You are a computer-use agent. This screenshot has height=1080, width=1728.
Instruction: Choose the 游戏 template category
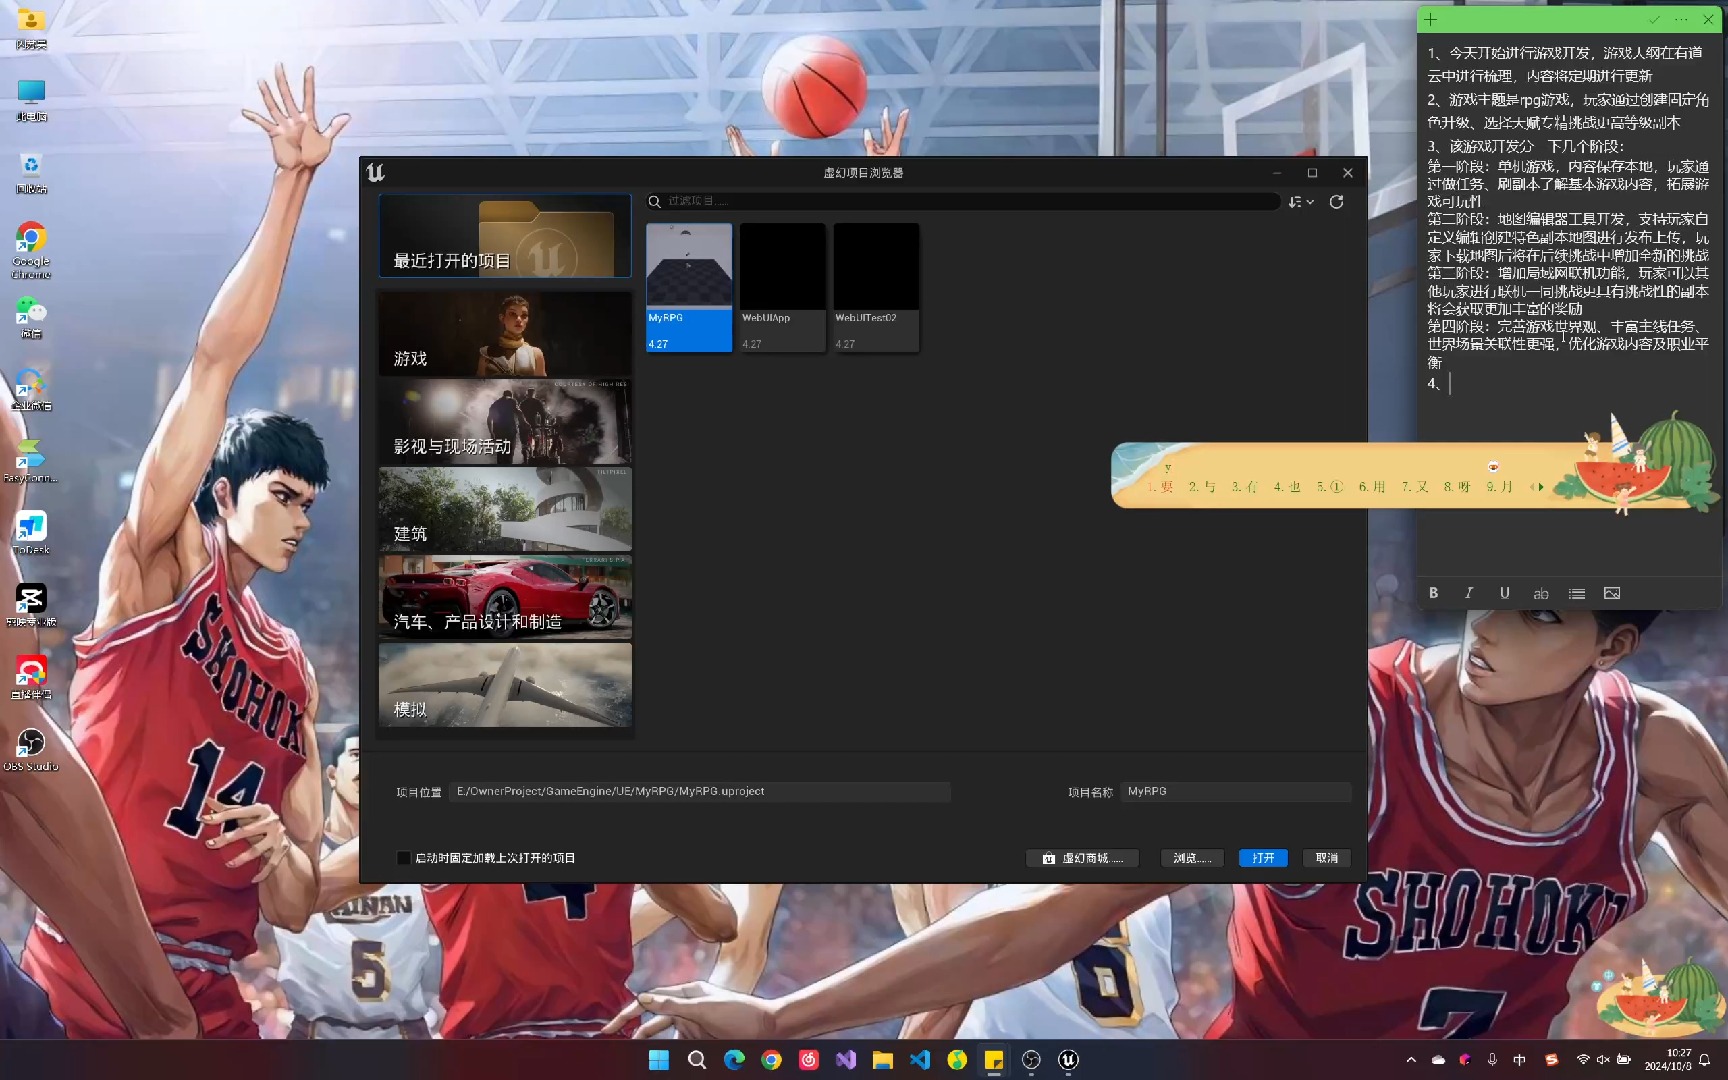pos(505,334)
